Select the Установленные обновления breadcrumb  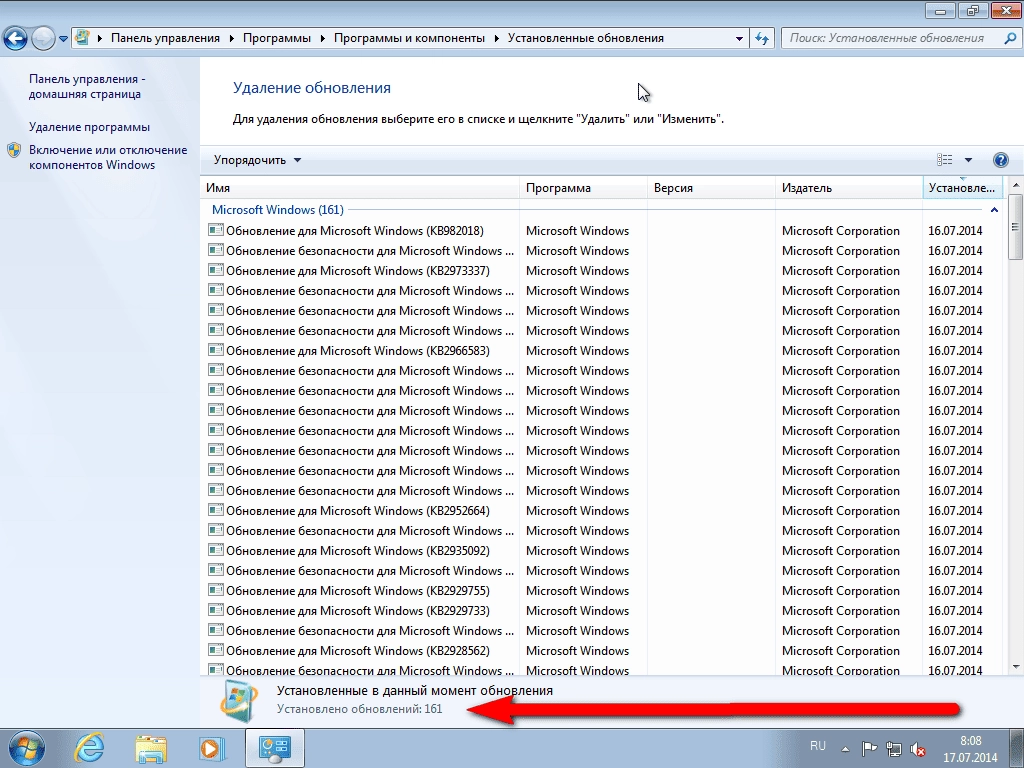click(x=586, y=38)
